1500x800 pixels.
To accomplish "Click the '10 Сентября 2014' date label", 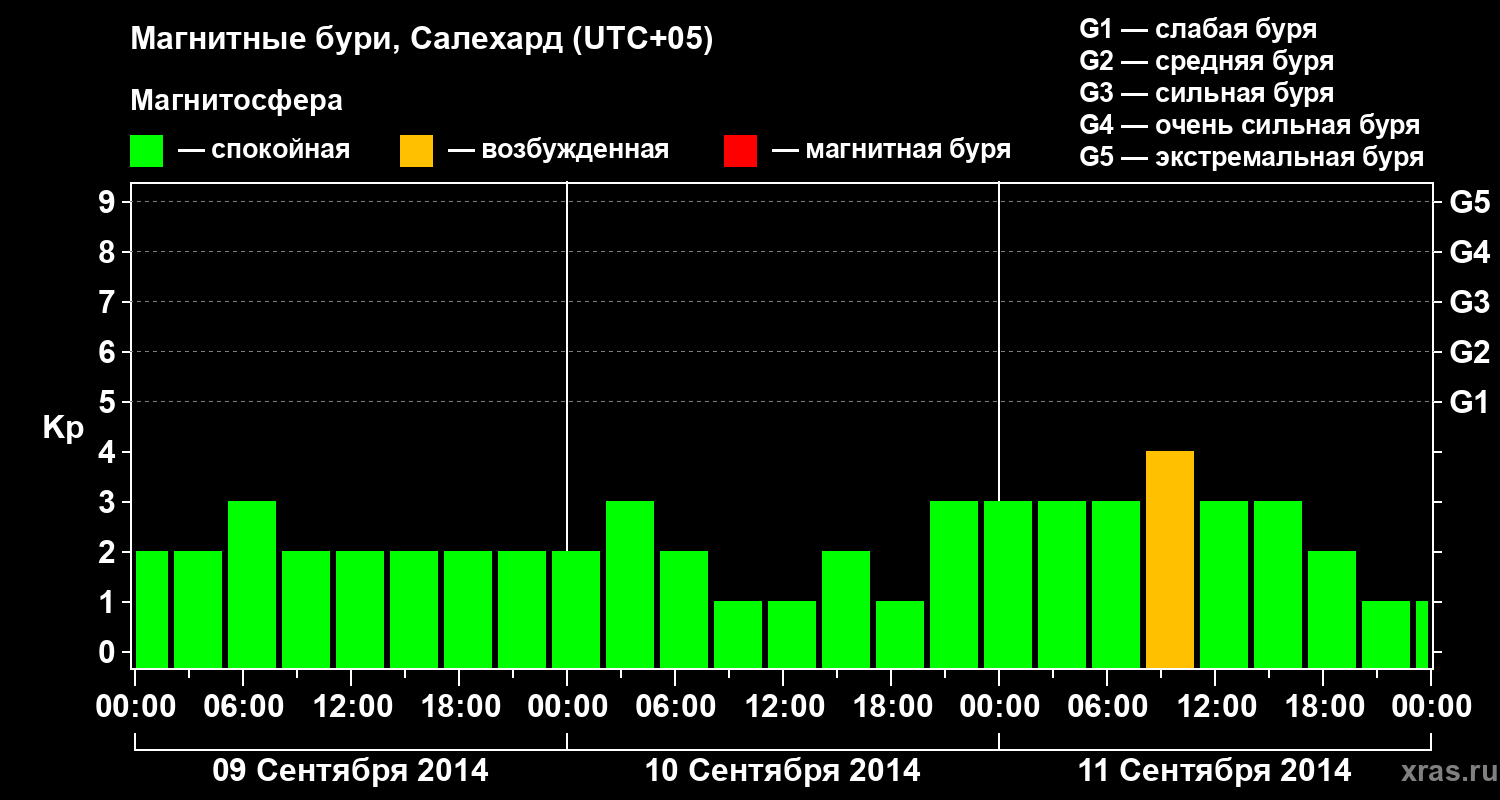I will (783, 771).
